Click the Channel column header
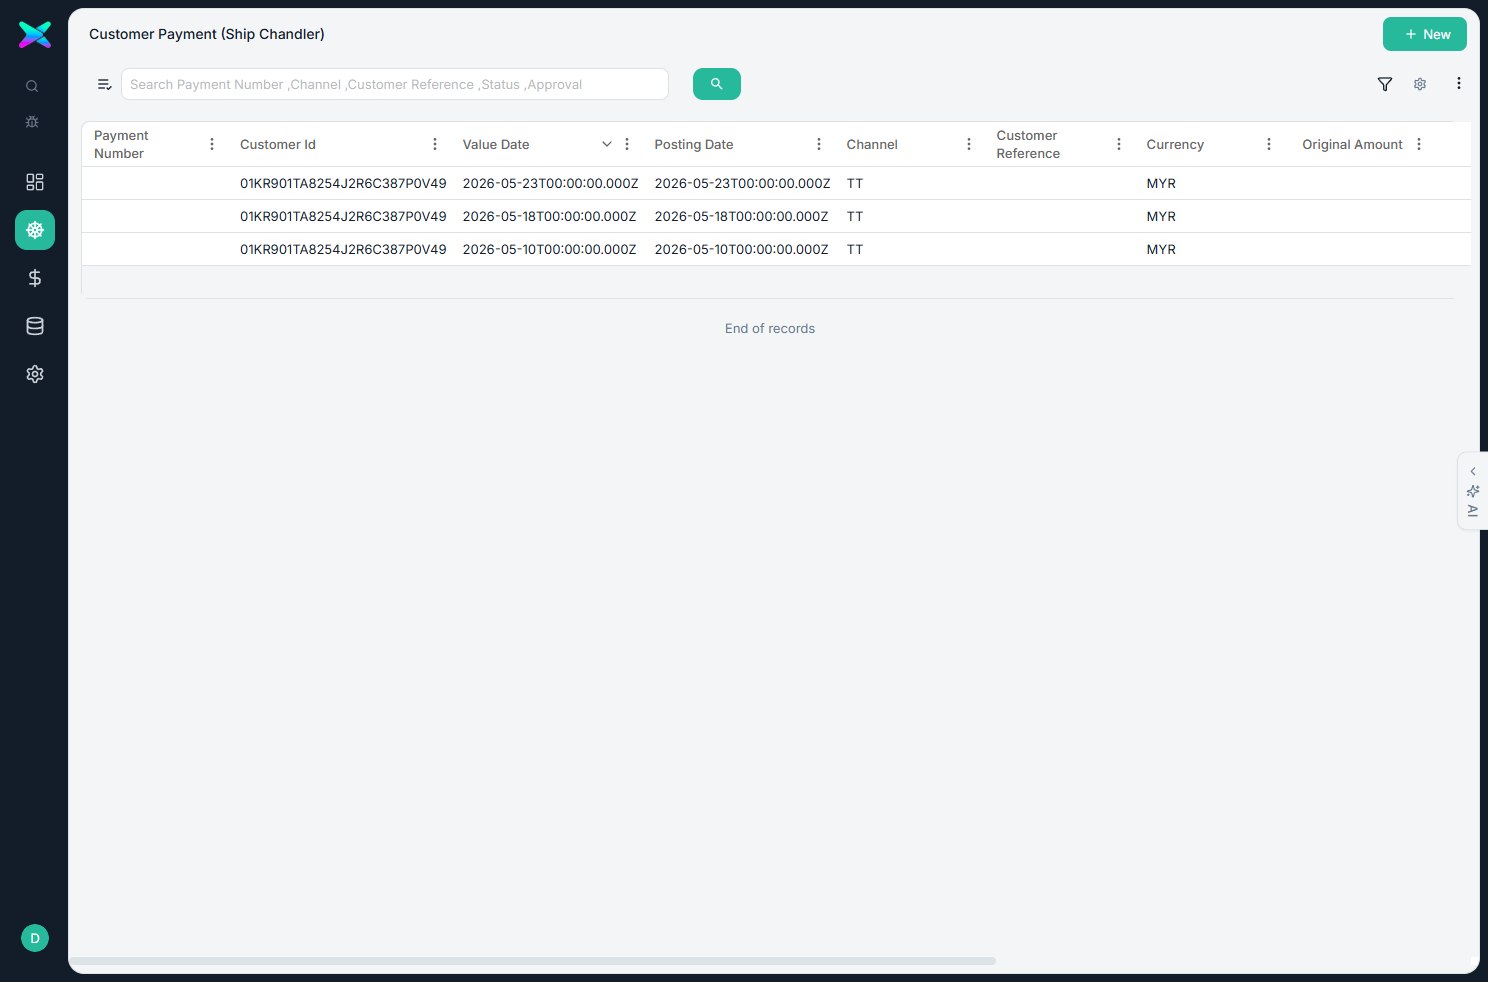The width and height of the screenshot is (1488, 982). click(x=872, y=144)
